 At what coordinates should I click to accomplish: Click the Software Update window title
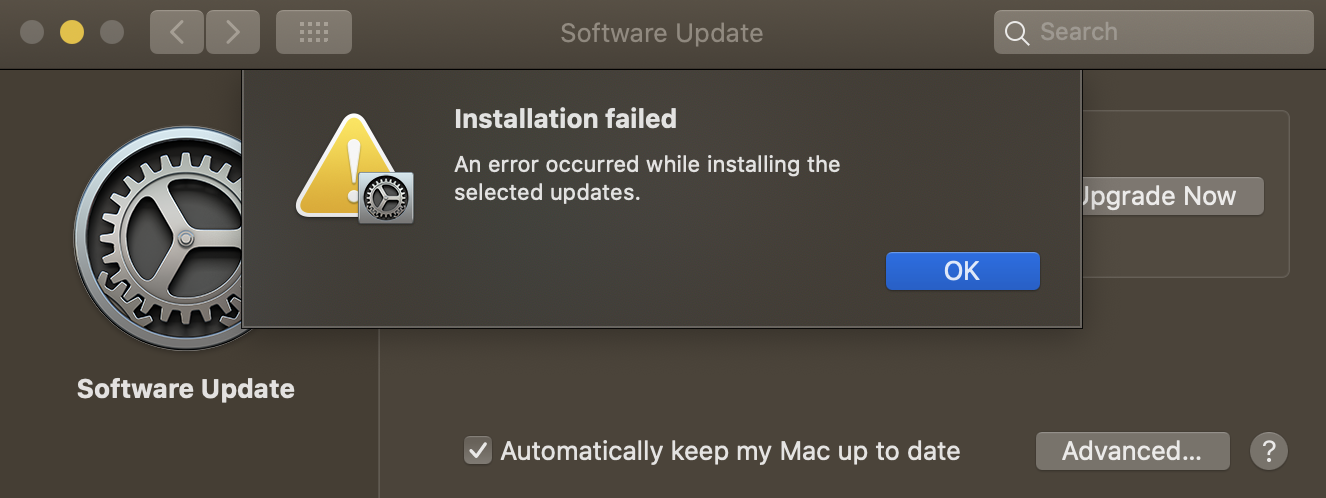coord(661,33)
